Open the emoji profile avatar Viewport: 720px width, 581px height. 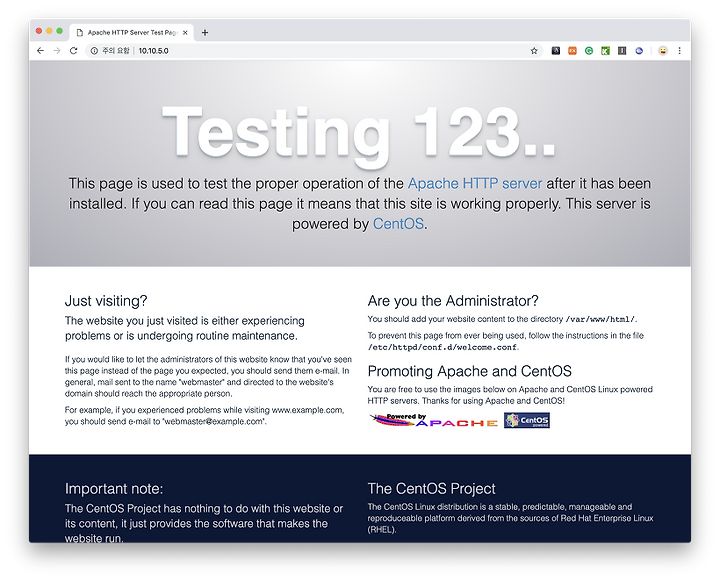[663, 51]
